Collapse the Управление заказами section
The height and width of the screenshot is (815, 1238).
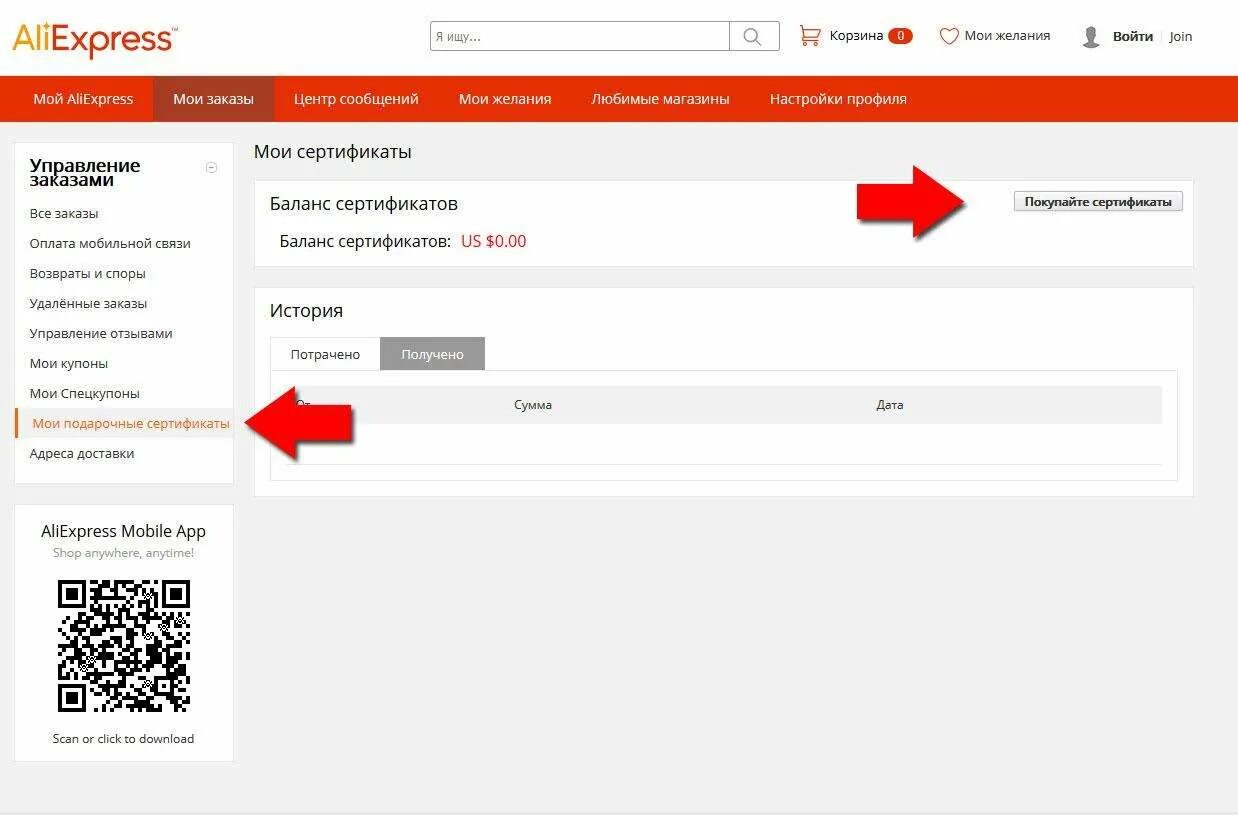(211, 168)
